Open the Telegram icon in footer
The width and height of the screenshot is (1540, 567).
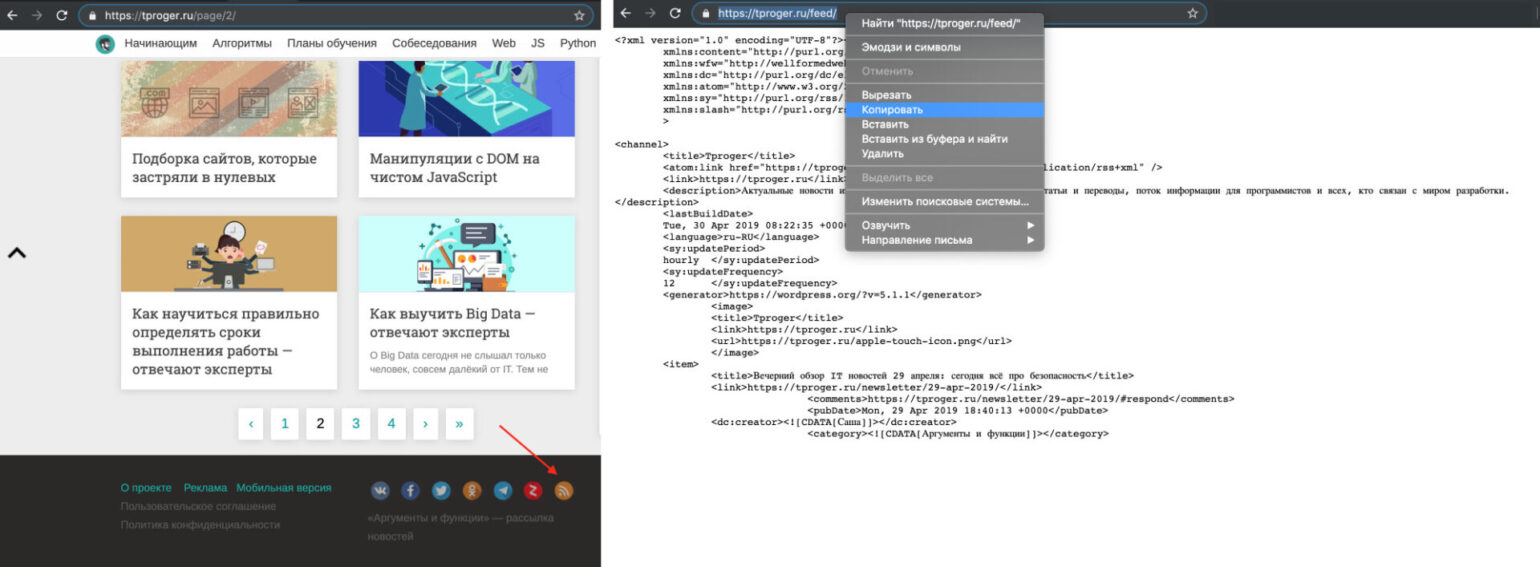point(503,490)
